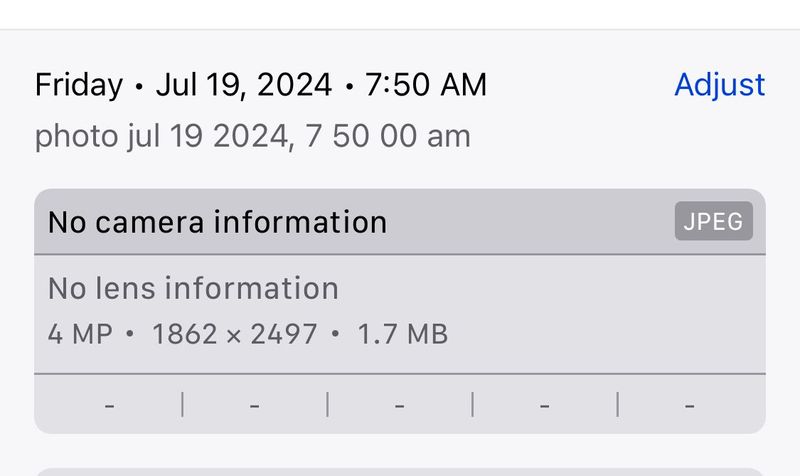The width and height of the screenshot is (800, 476).
Task: Click the middle dash in the EXIF row
Action: pyautogui.click(x=400, y=405)
